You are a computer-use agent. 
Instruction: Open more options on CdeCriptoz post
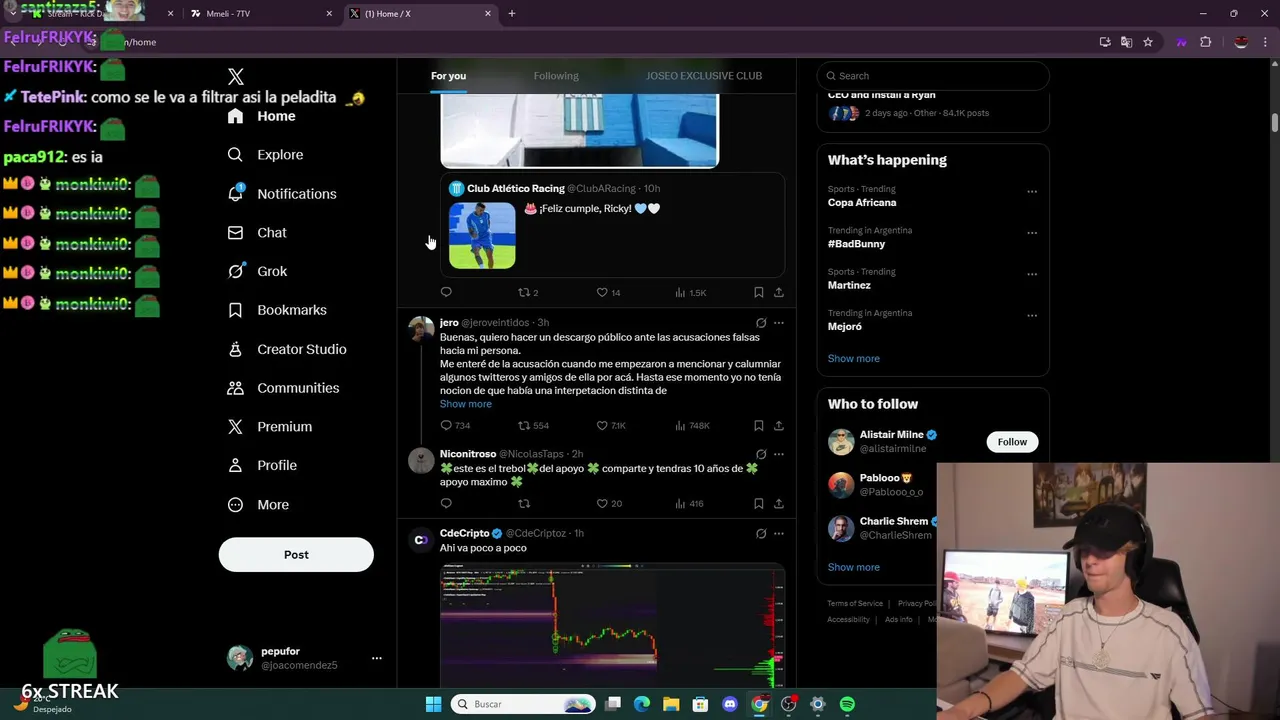point(779,534)
